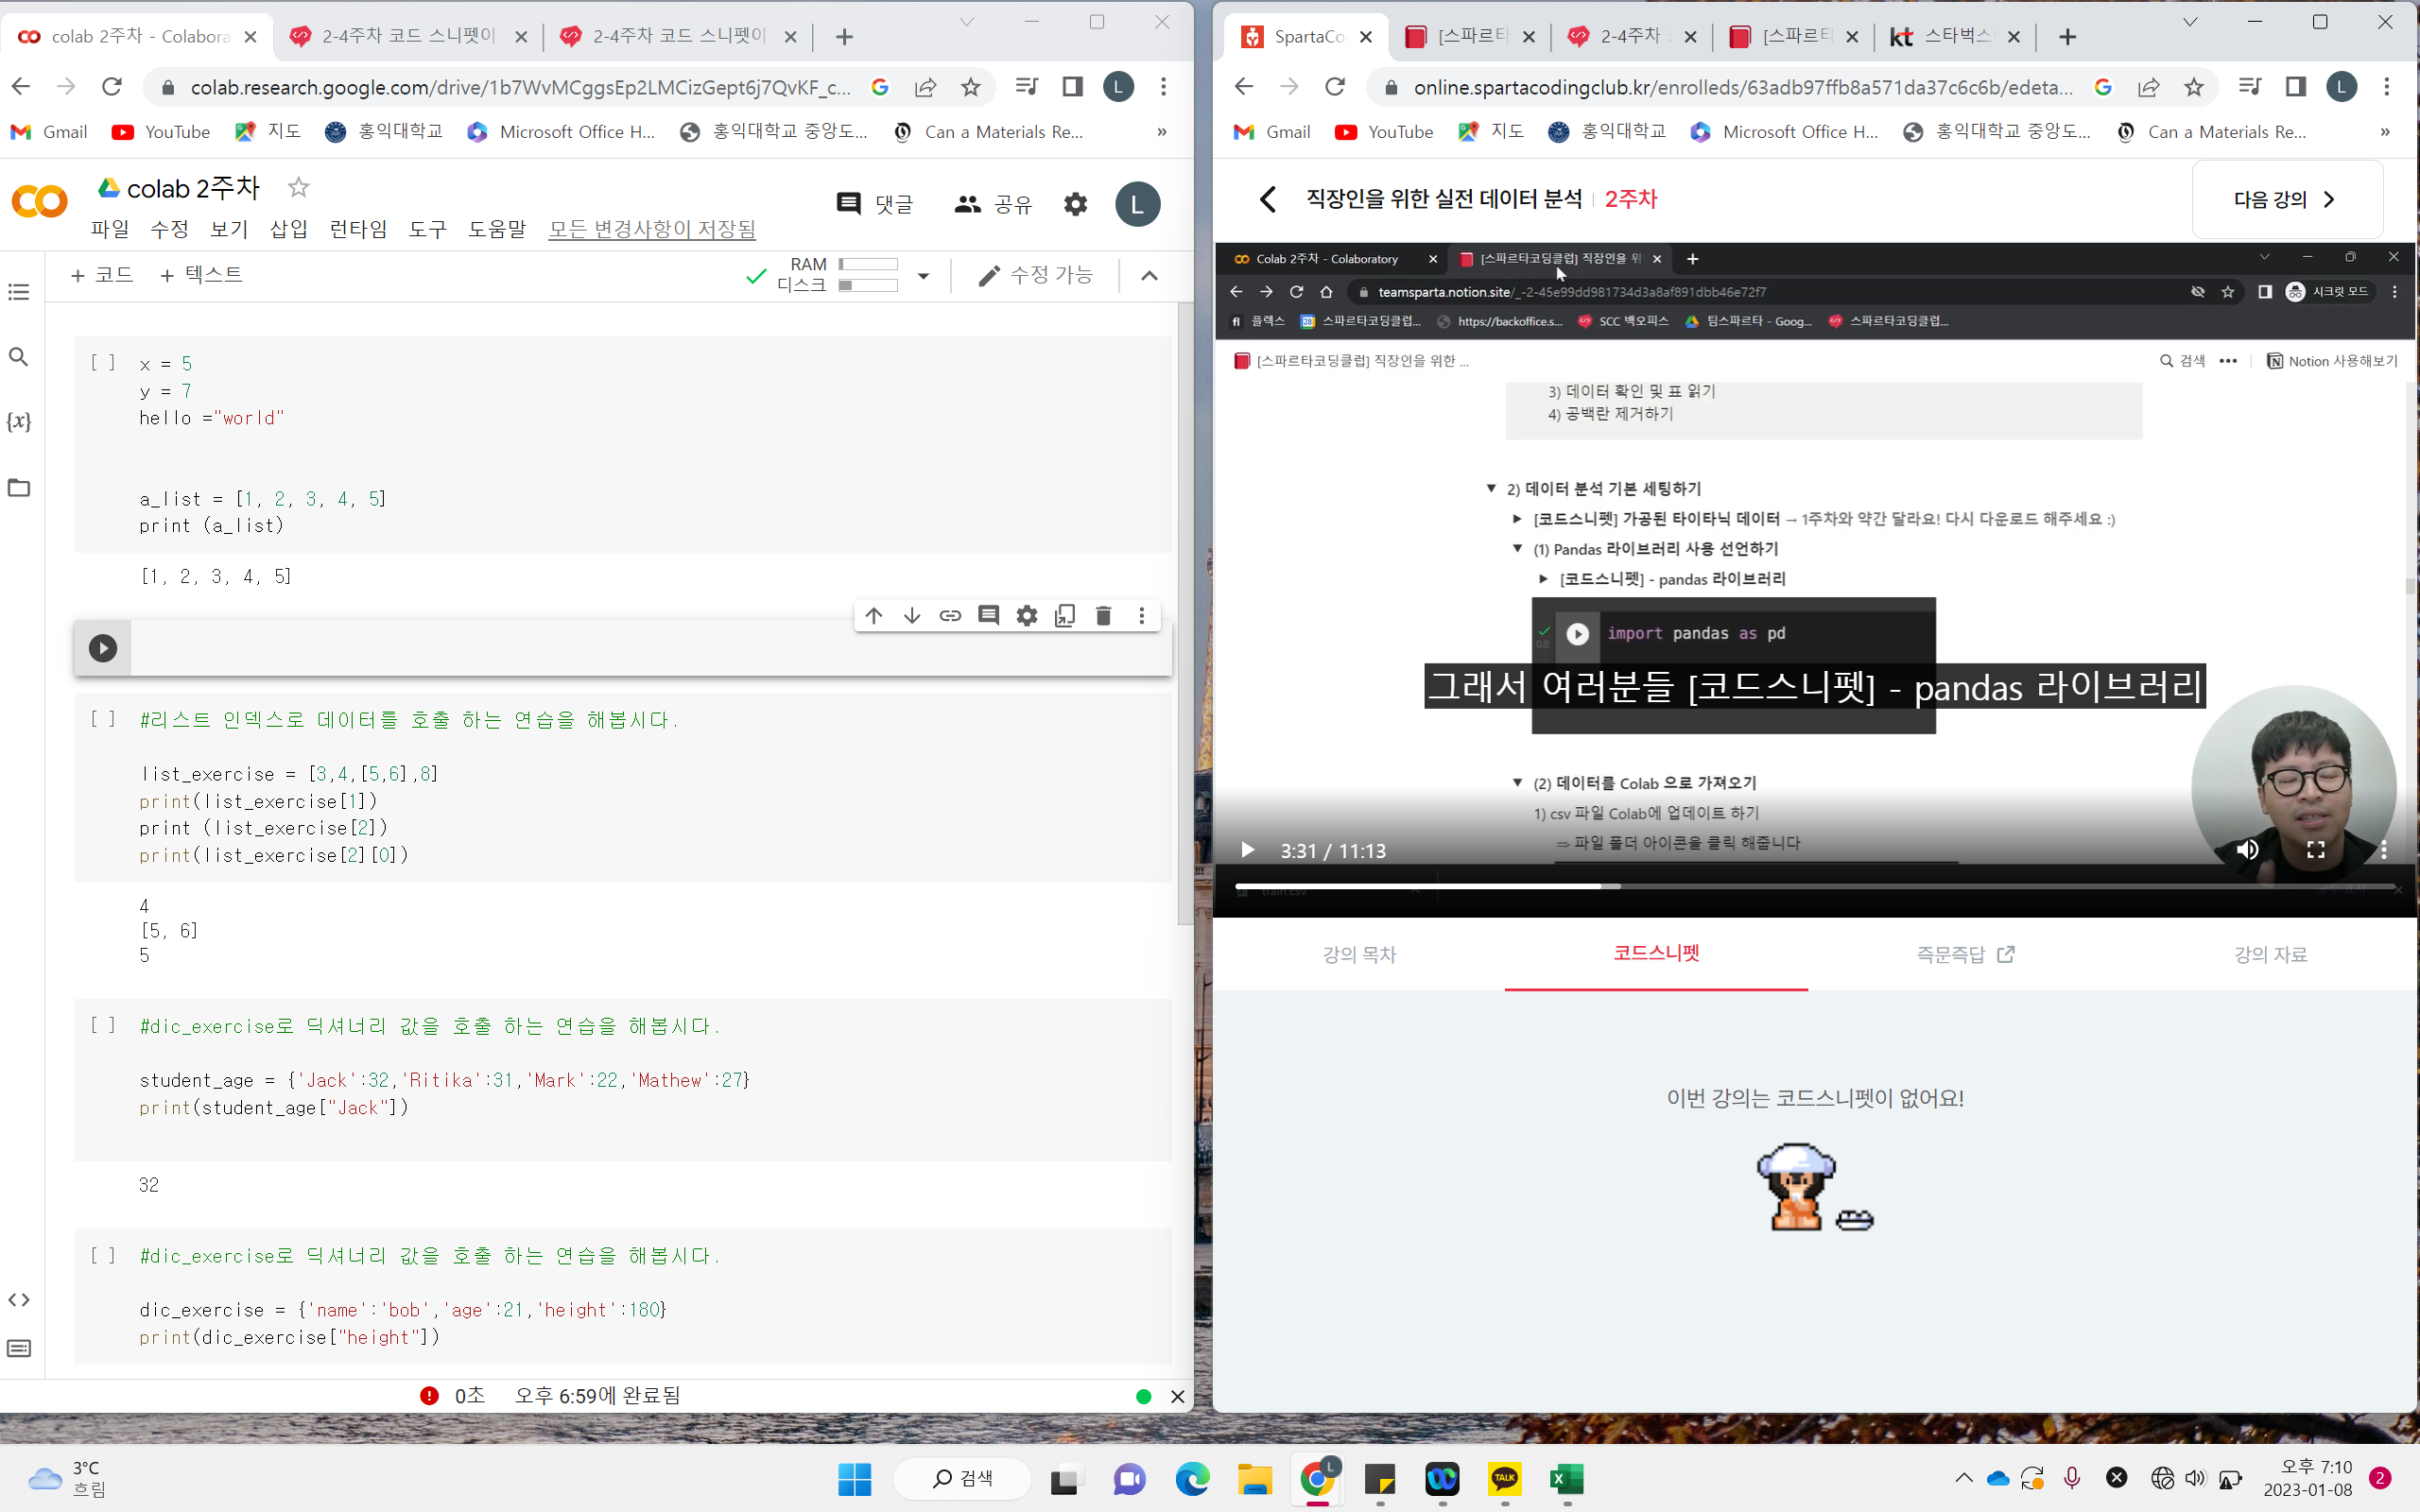
Task: Open the 수정 menu in Colab
Action: tap(169, 229)
